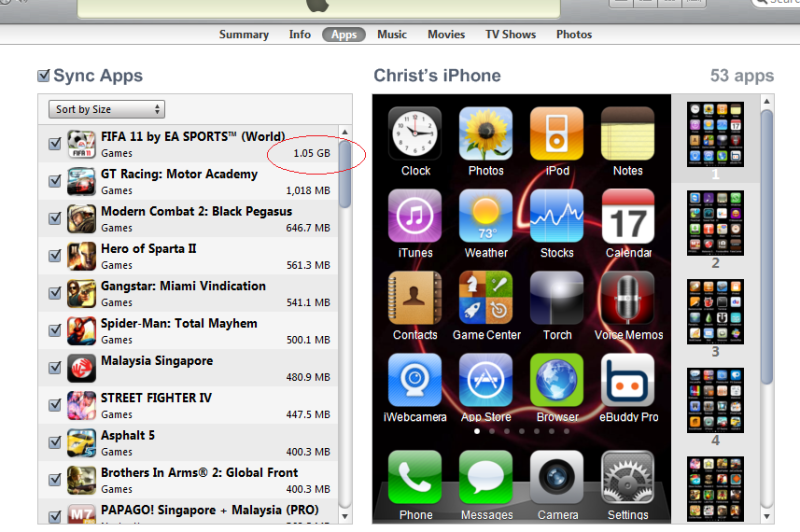Tap the Game Center app icon
The image size is (800, 532).
pyautogui.click(x=486, y=298)
